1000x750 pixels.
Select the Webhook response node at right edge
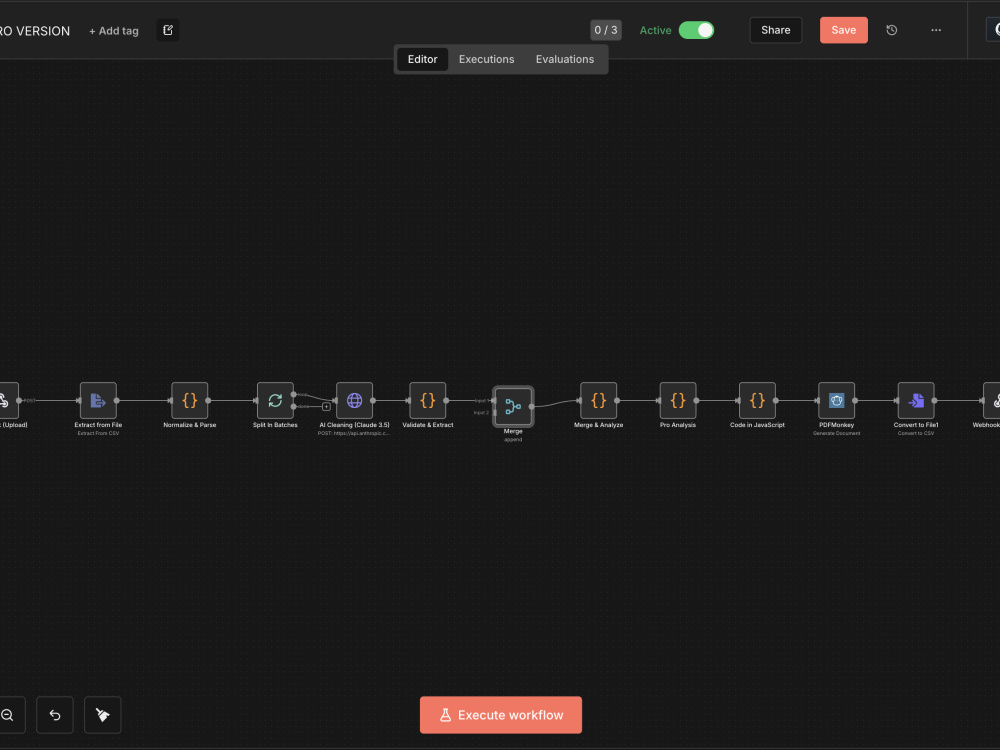[992, 401]
